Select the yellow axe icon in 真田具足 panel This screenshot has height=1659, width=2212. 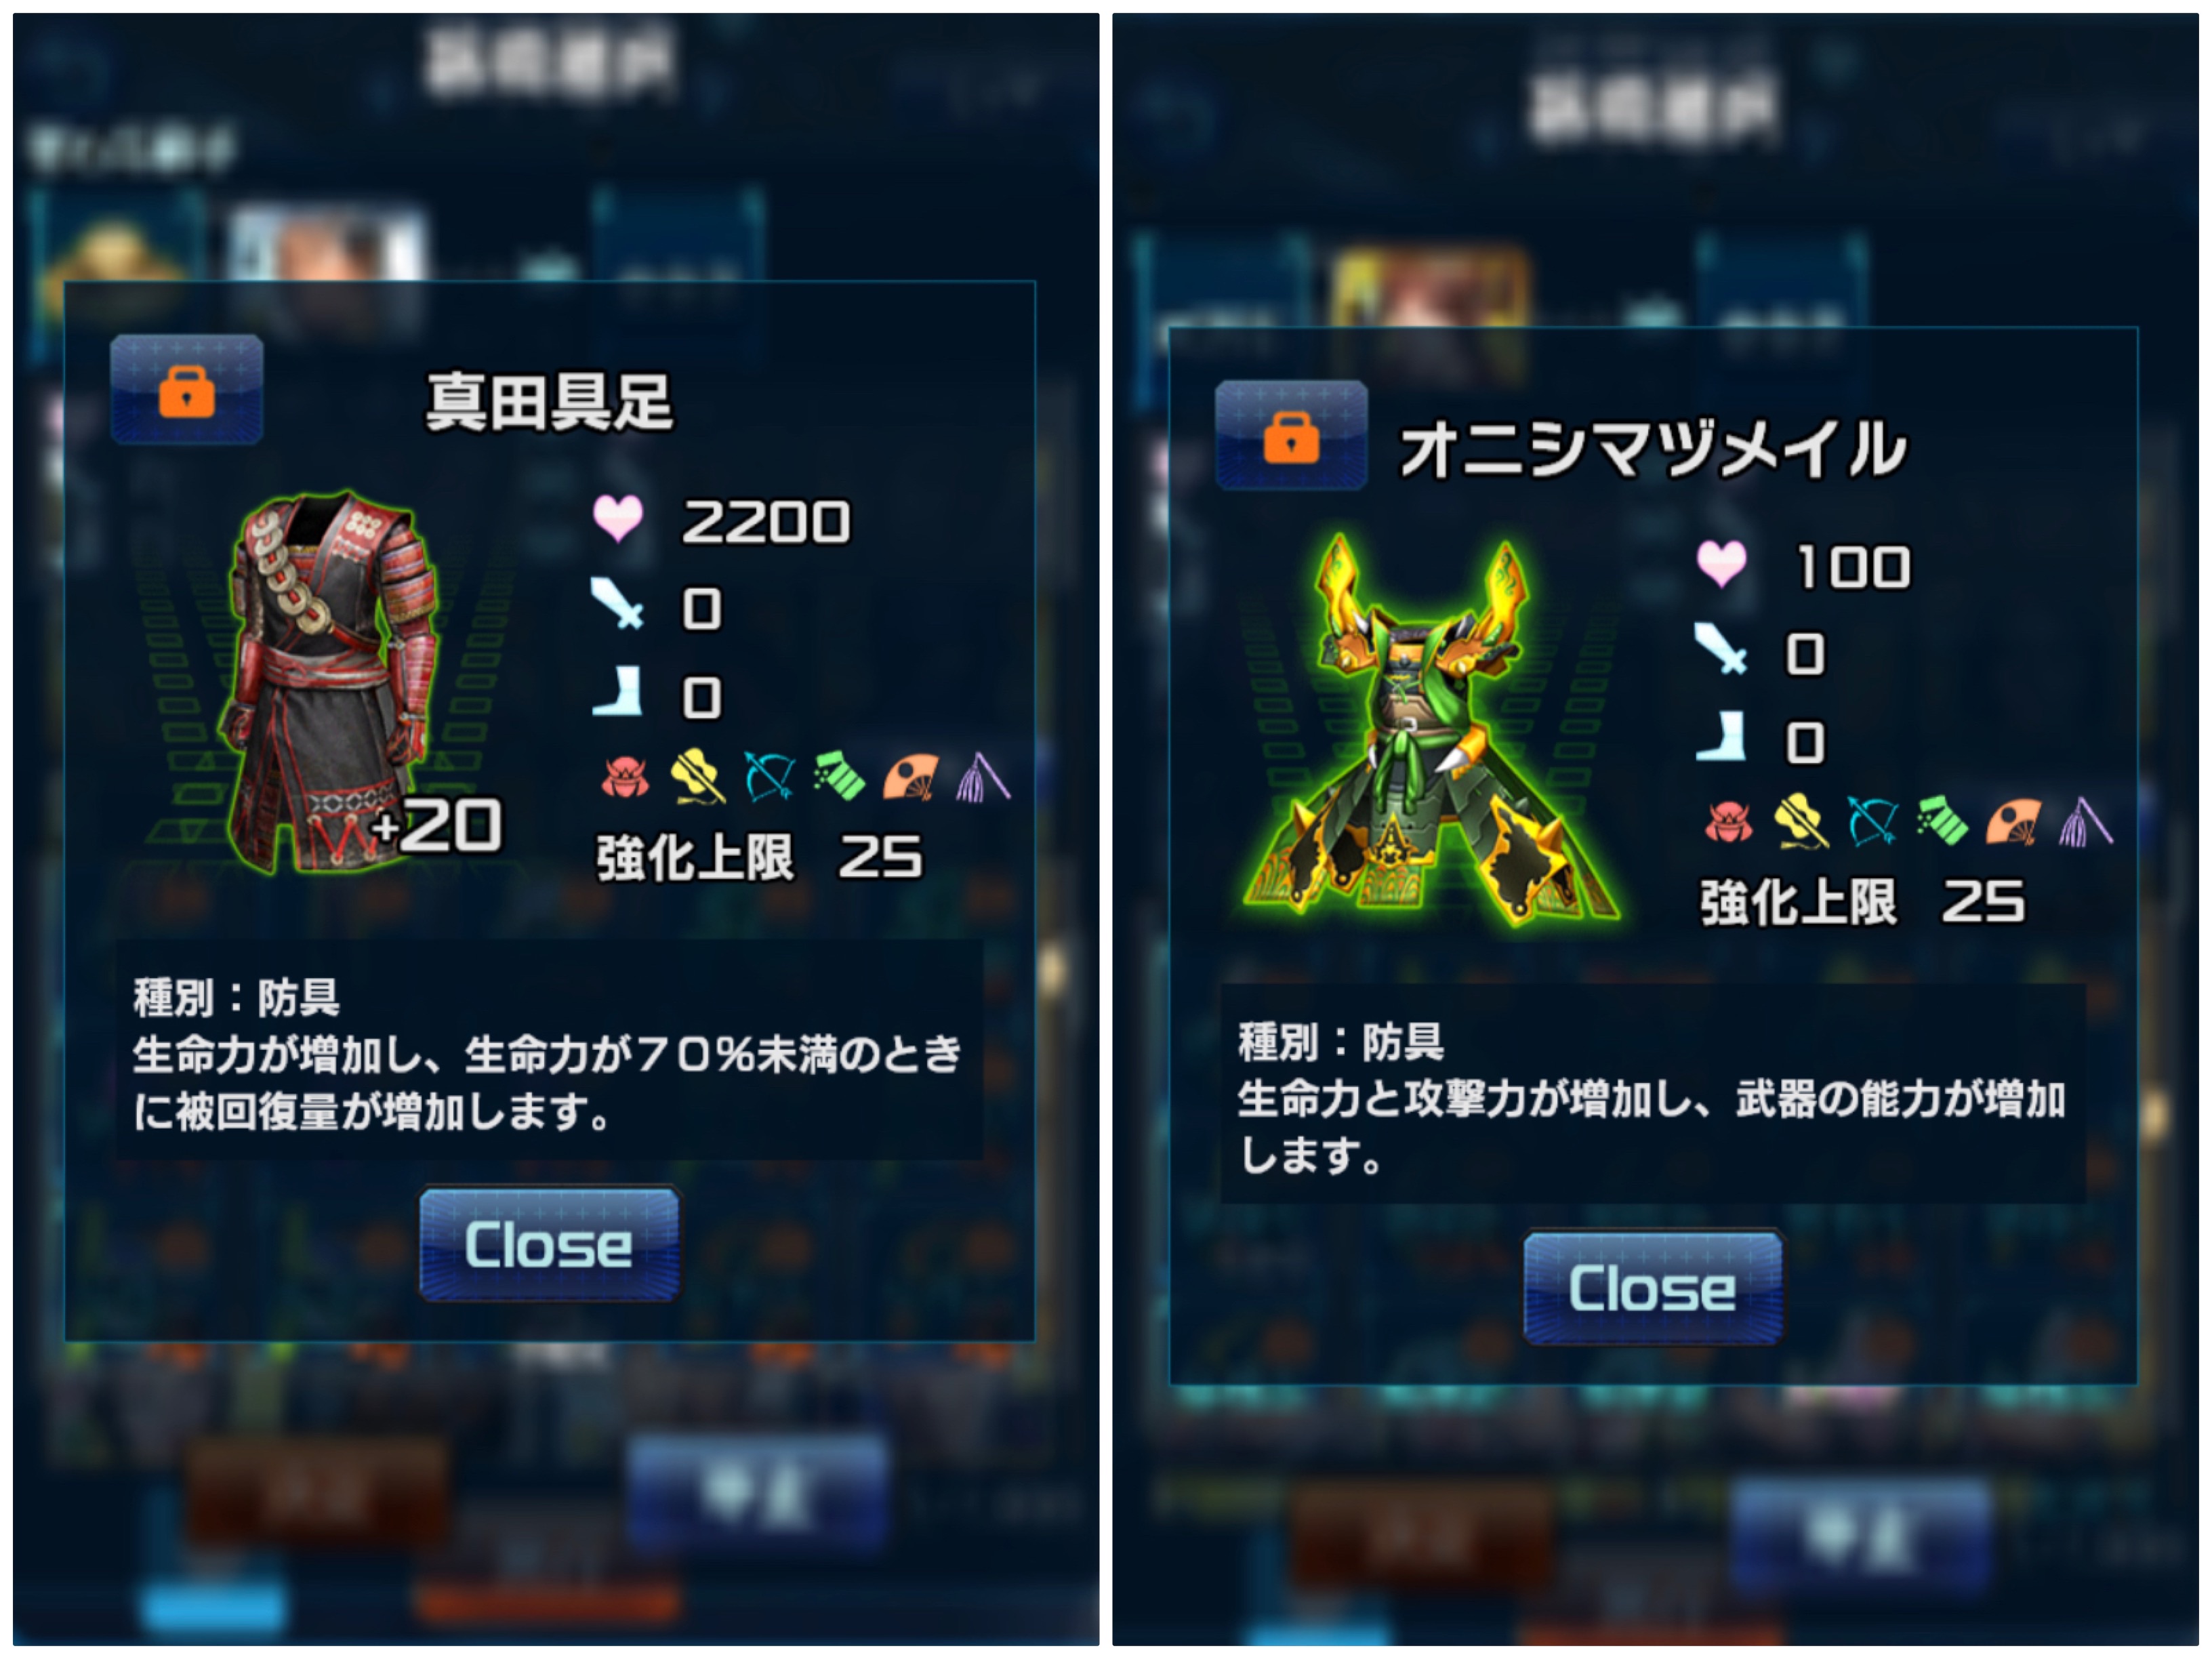pyautogui.click(x=697, y=777)
